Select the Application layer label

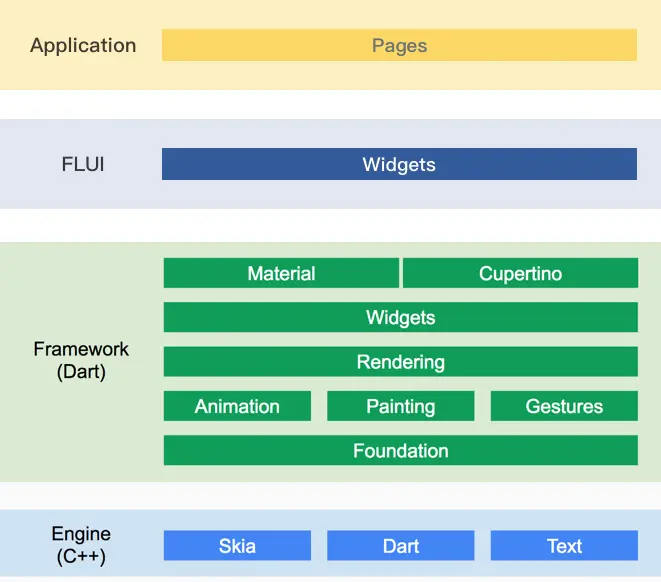pos(83,46)
